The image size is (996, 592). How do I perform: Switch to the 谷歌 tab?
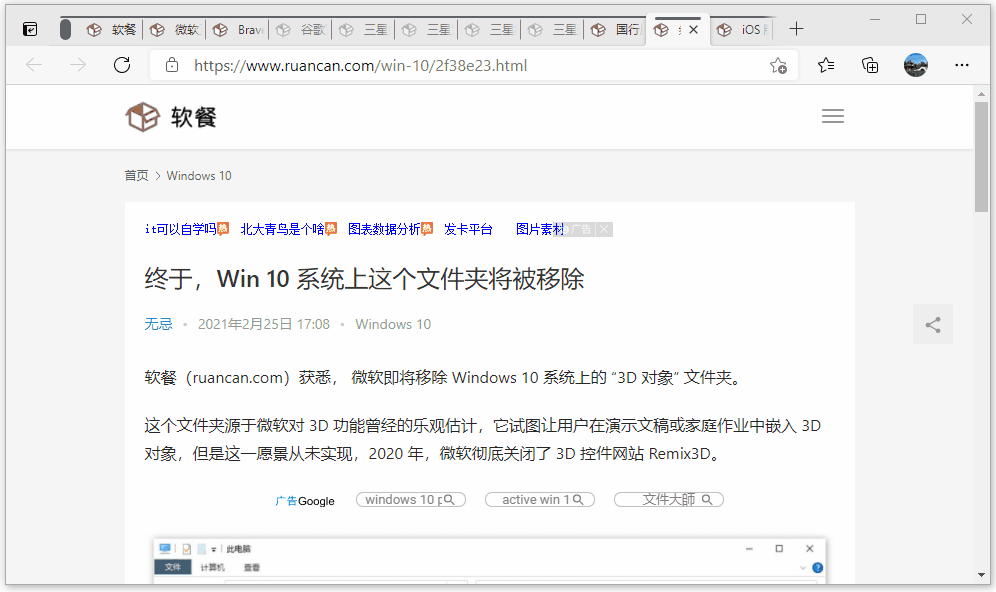(x=300, y=30)
